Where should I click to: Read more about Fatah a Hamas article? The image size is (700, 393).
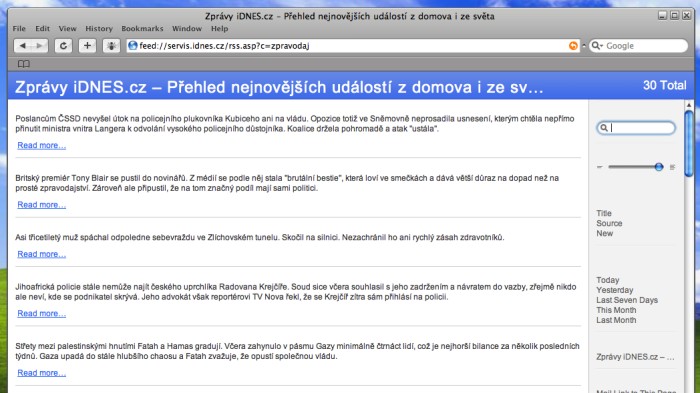42,373
